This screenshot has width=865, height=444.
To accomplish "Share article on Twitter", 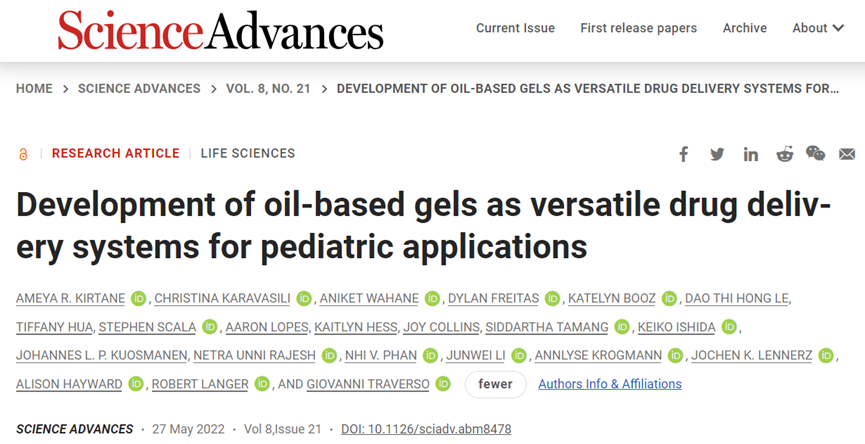I will (x=717, y=154).
